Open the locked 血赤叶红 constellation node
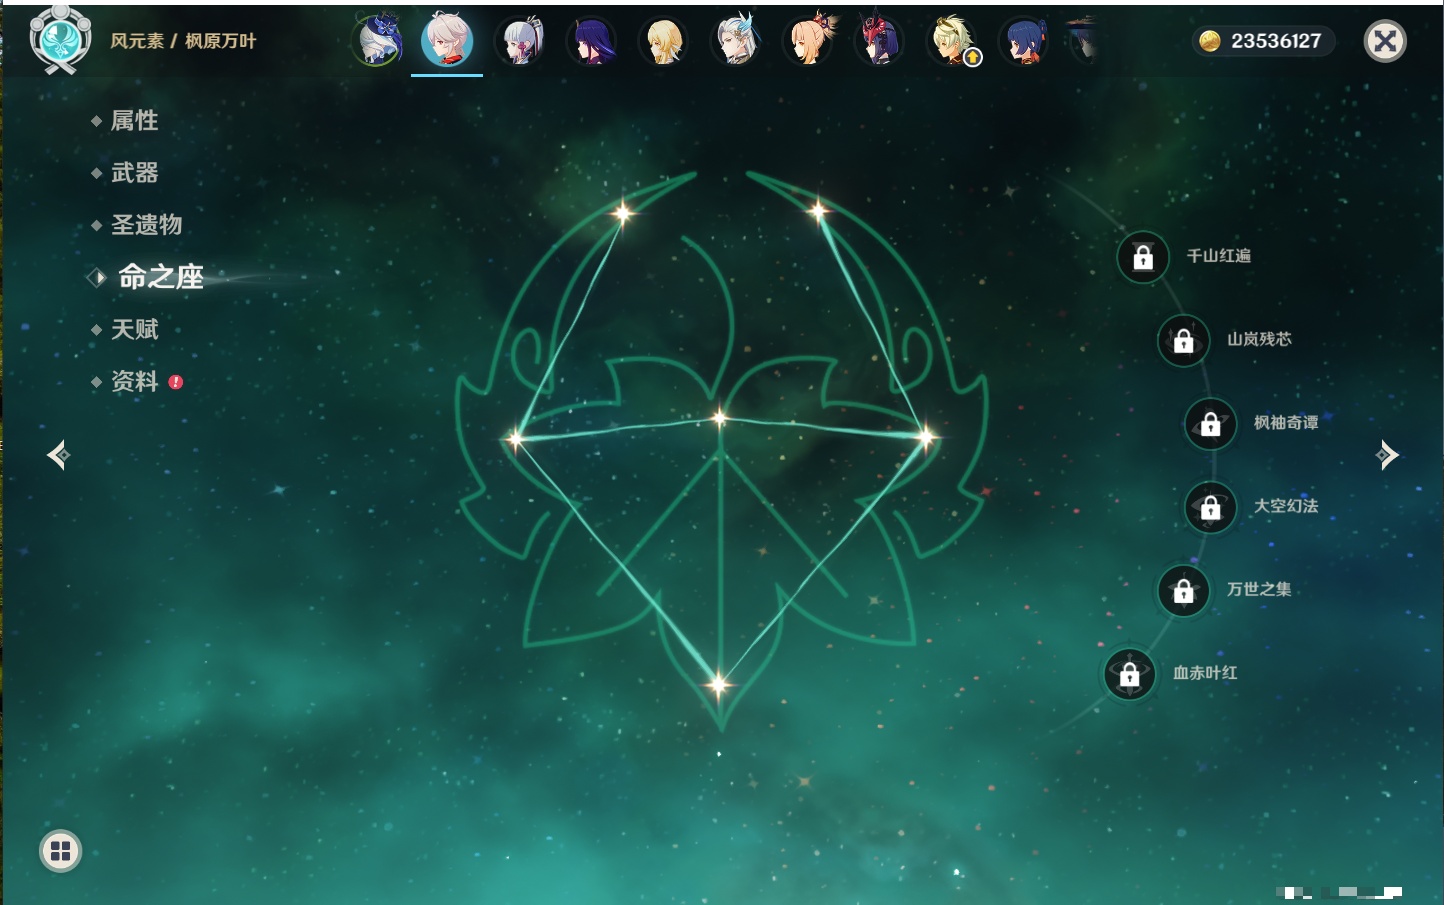1444x905 pixels. point(1130,674)
